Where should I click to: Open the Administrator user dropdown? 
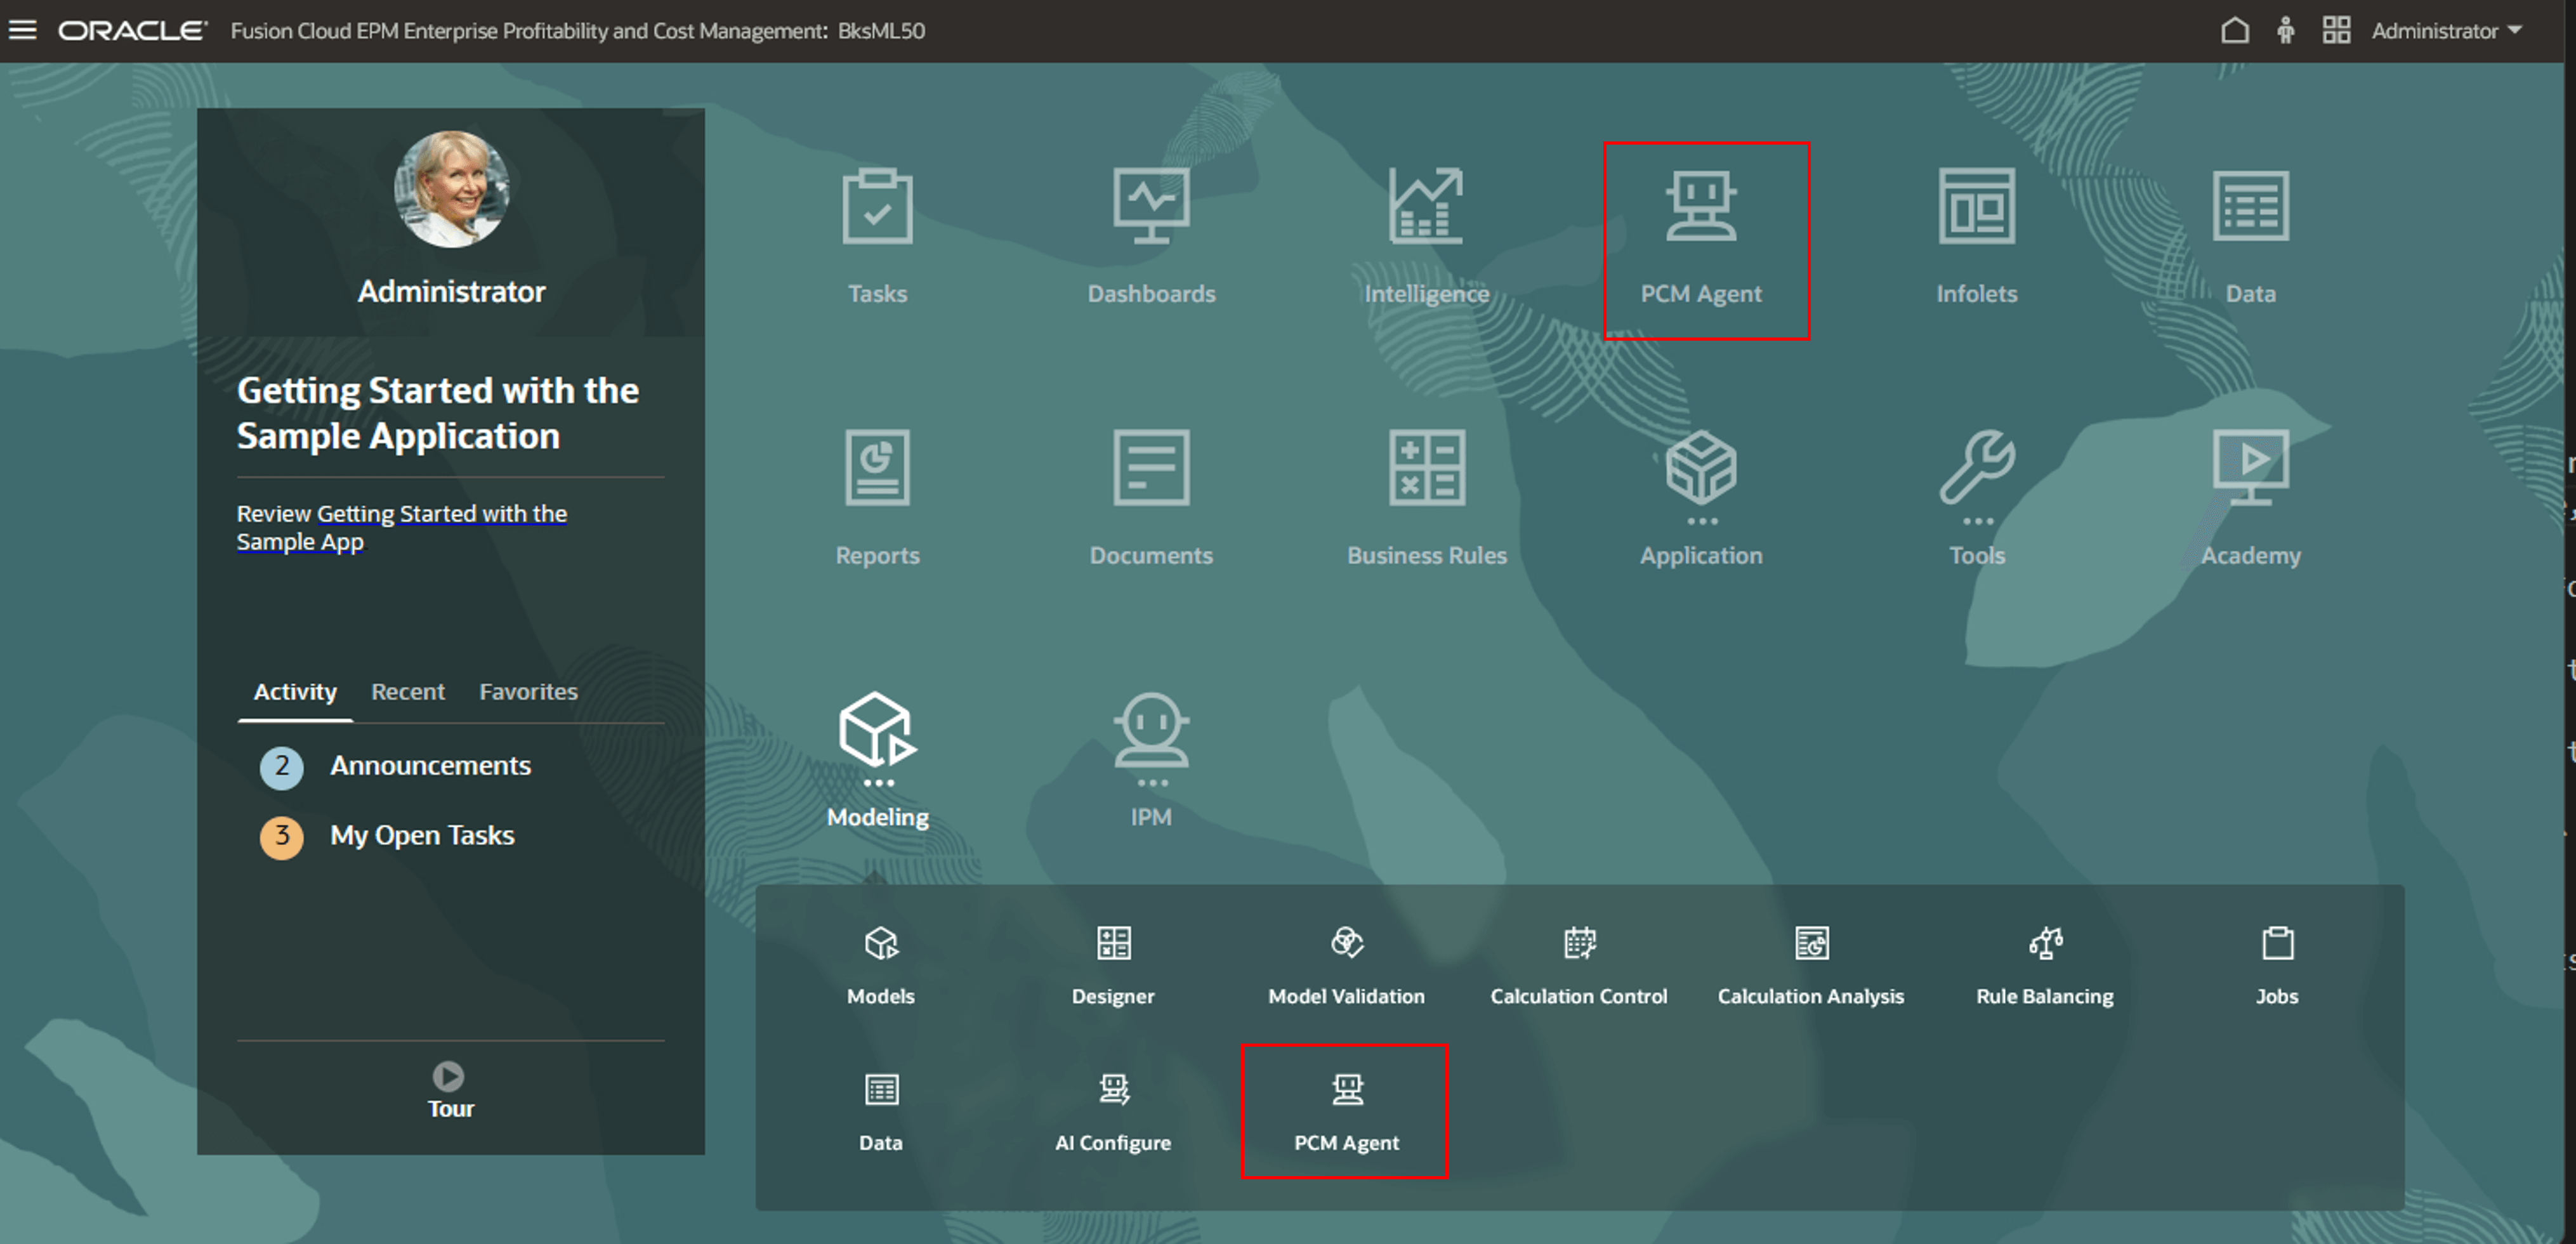(2445, 31)
